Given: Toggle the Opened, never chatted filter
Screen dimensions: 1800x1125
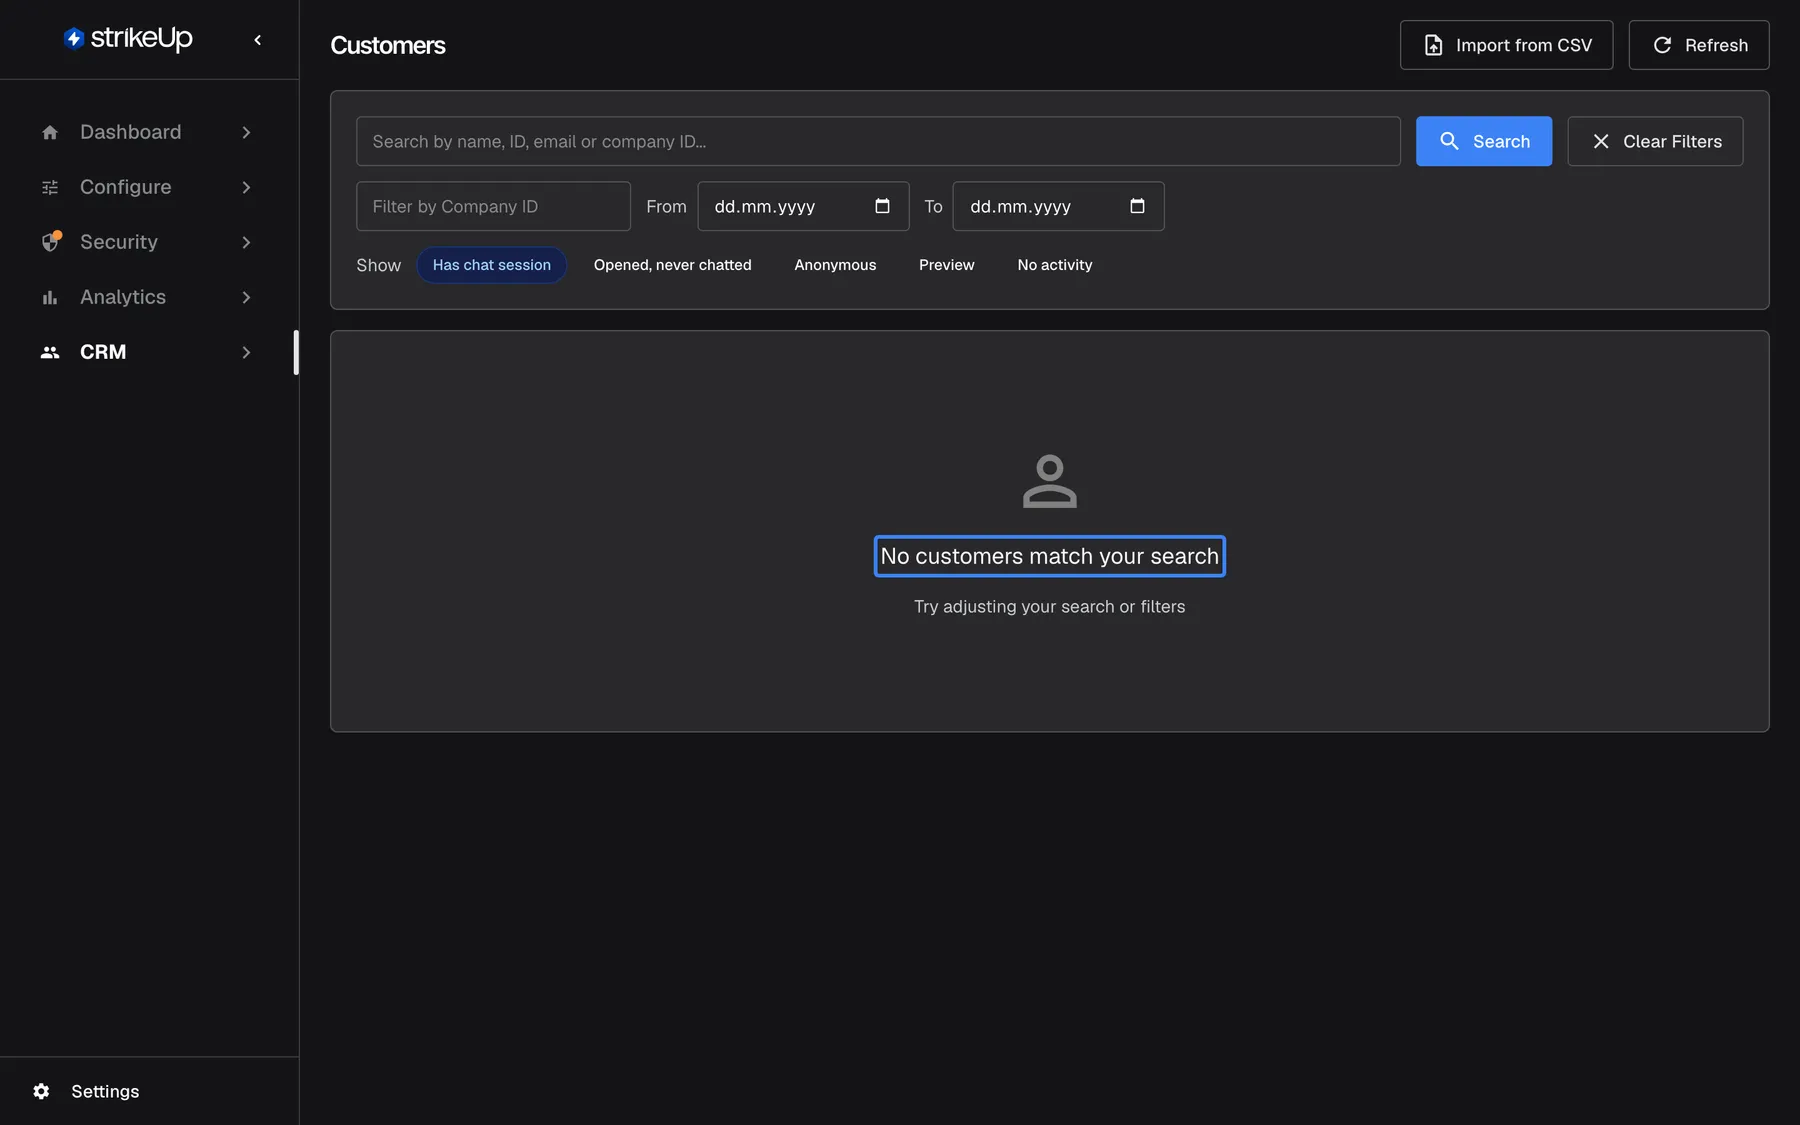Looking at the screenshot, I should (x=672, y=265).
